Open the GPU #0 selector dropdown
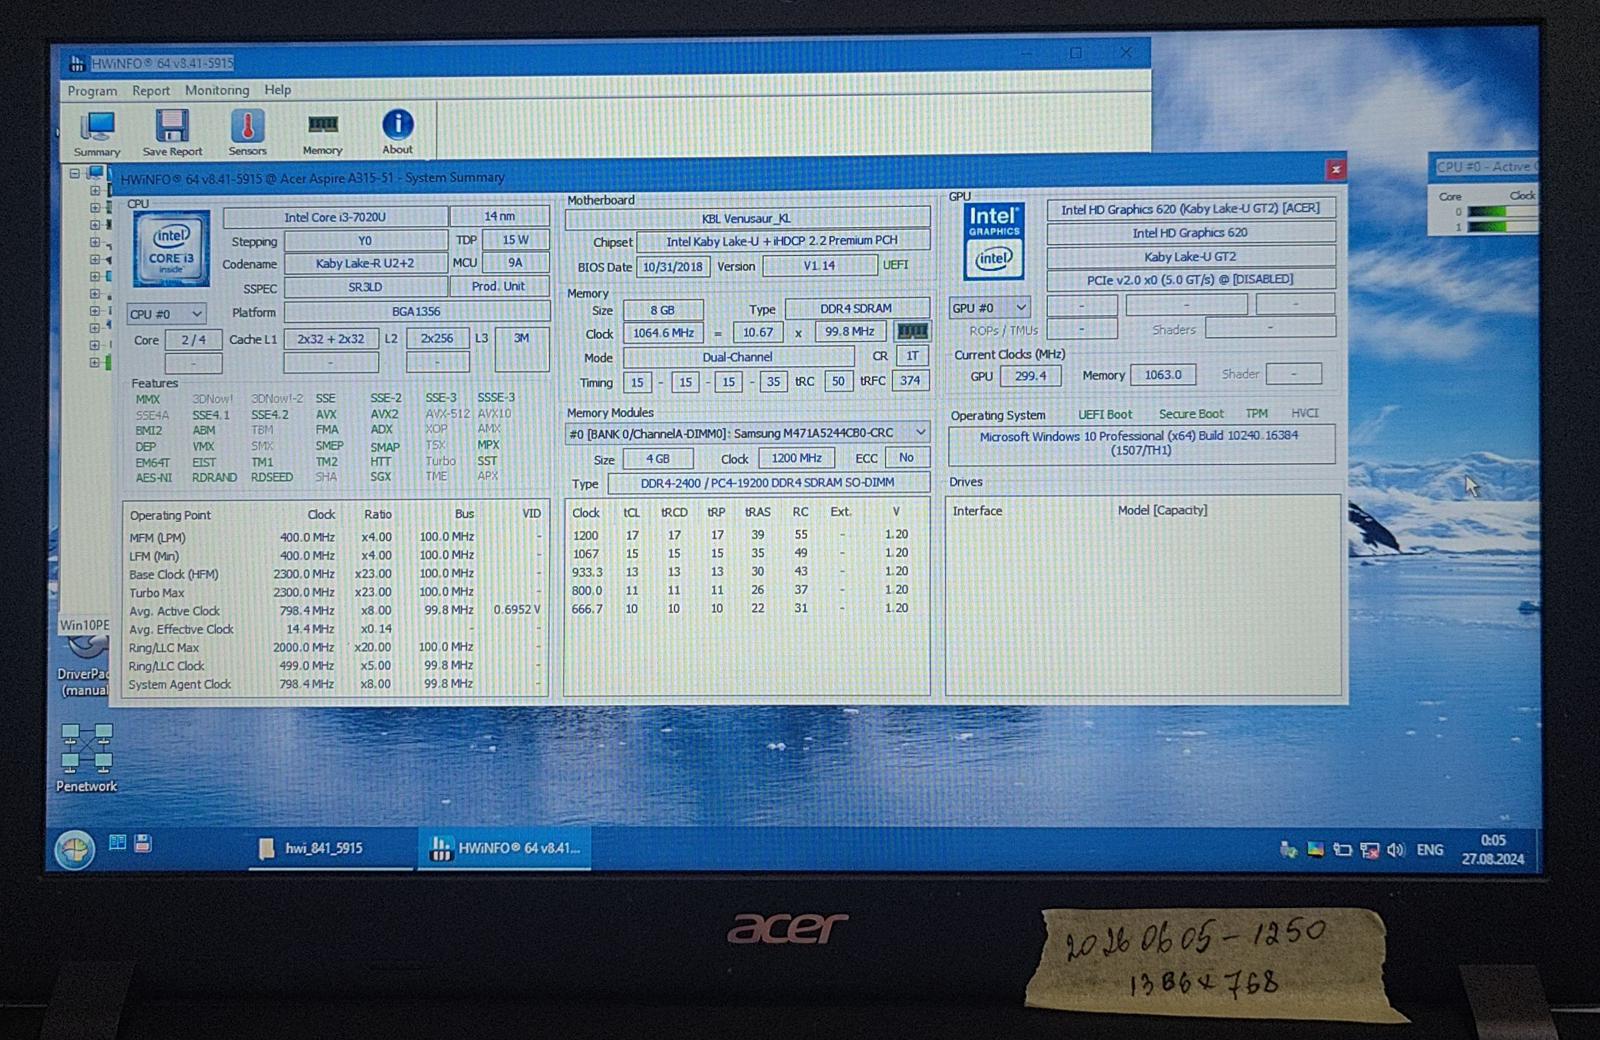This screenshot has width=1600, height=1040. 989,308
